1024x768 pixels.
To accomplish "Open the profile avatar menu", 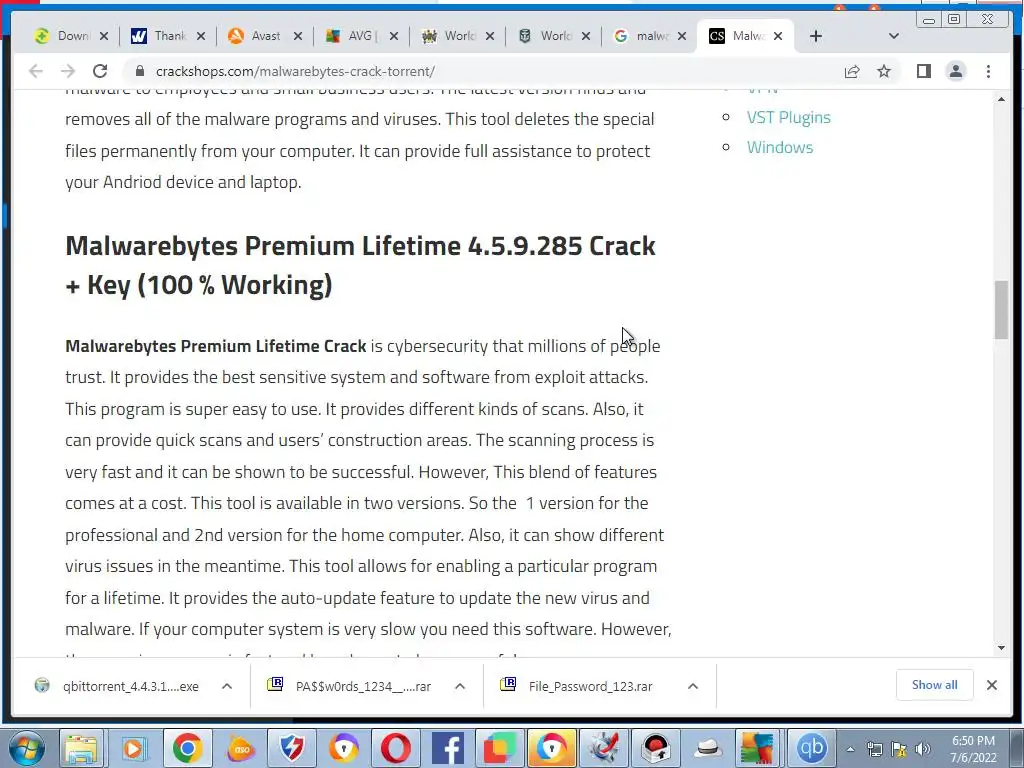I will pos(956,71).
